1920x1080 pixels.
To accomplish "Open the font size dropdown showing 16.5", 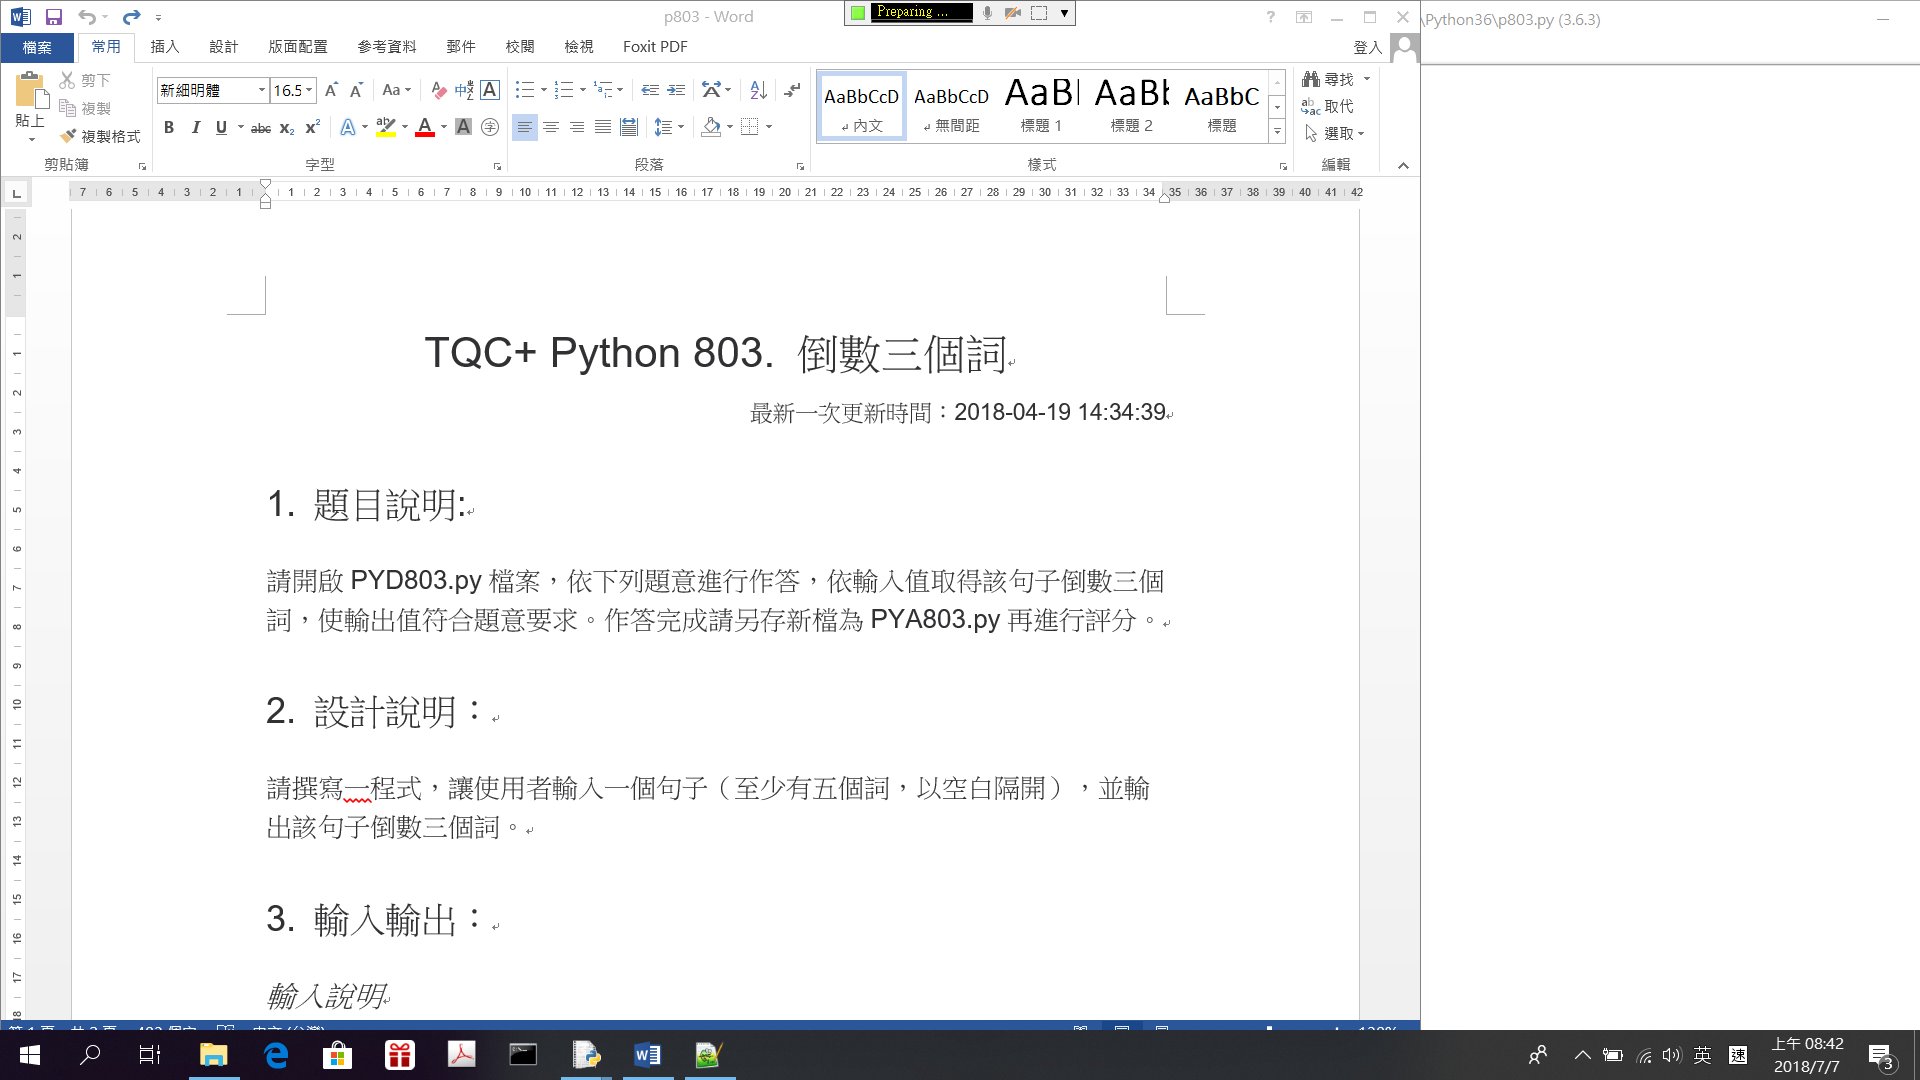I will tap(309, 90).
